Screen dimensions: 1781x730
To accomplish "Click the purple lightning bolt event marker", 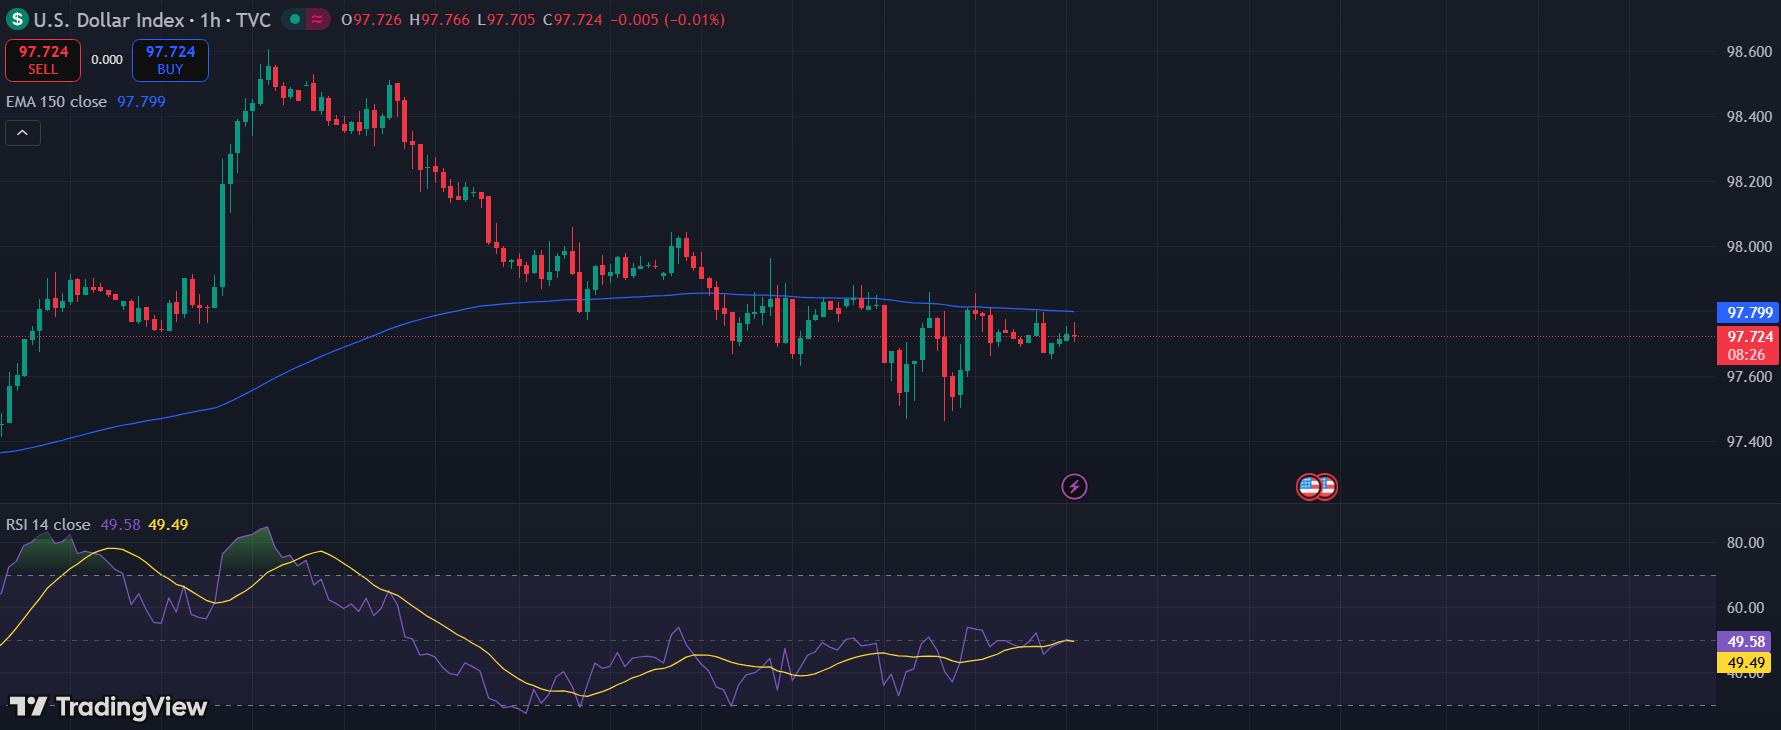I will pyautogui.click(x=1074, y=487).
